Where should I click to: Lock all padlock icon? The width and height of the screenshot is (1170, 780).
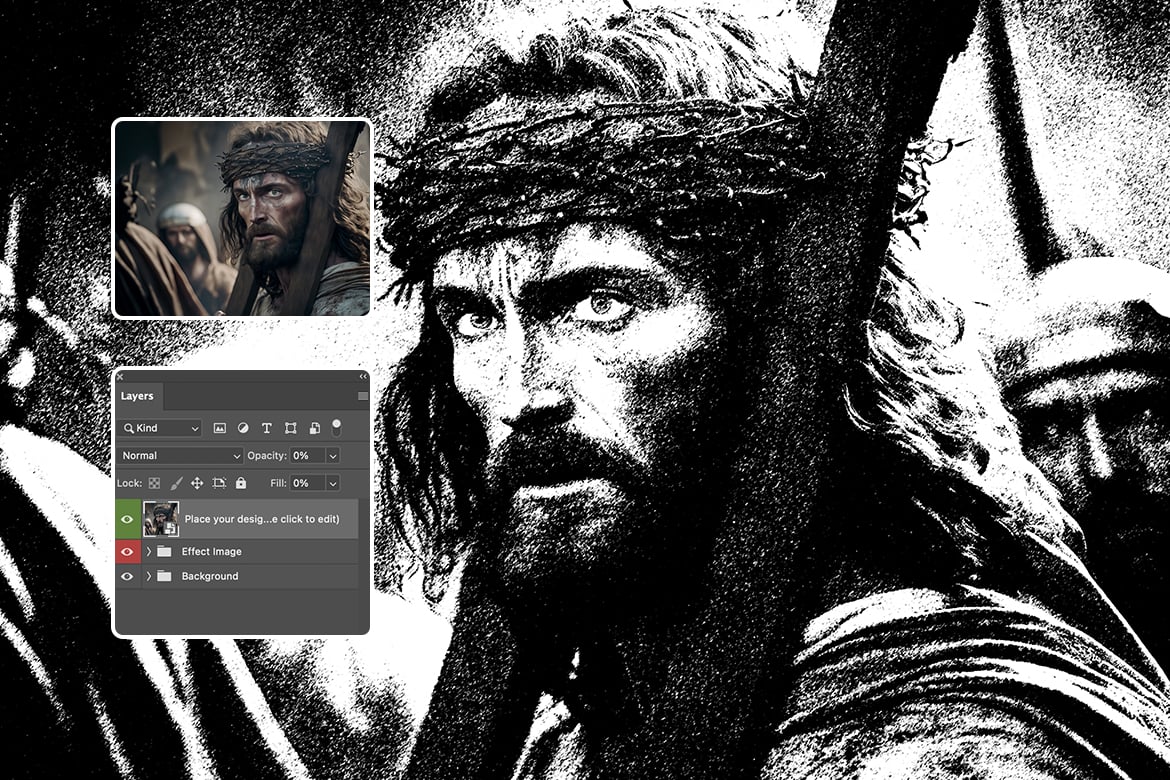tap(241, 483)
